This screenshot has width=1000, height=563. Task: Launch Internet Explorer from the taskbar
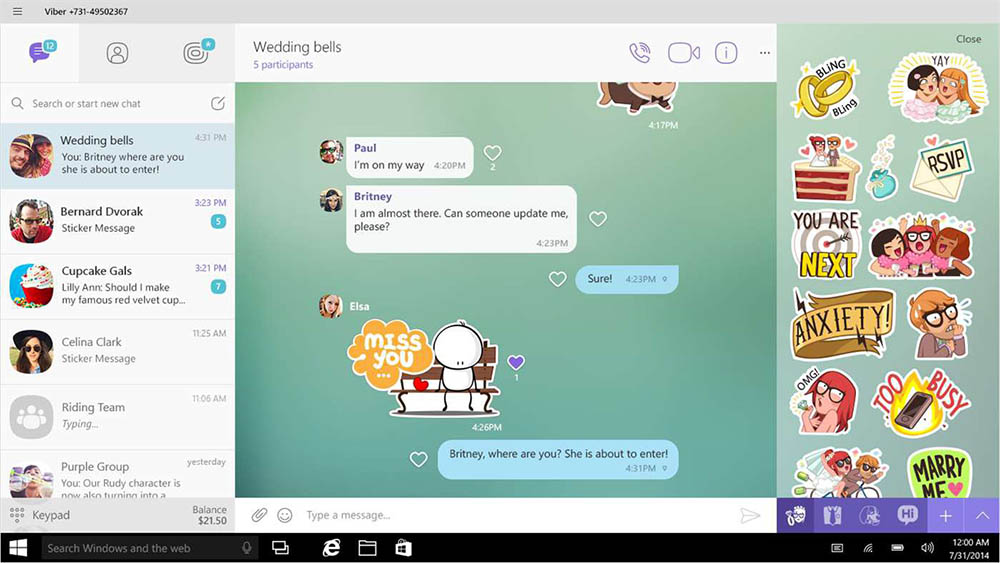[331, 548]
